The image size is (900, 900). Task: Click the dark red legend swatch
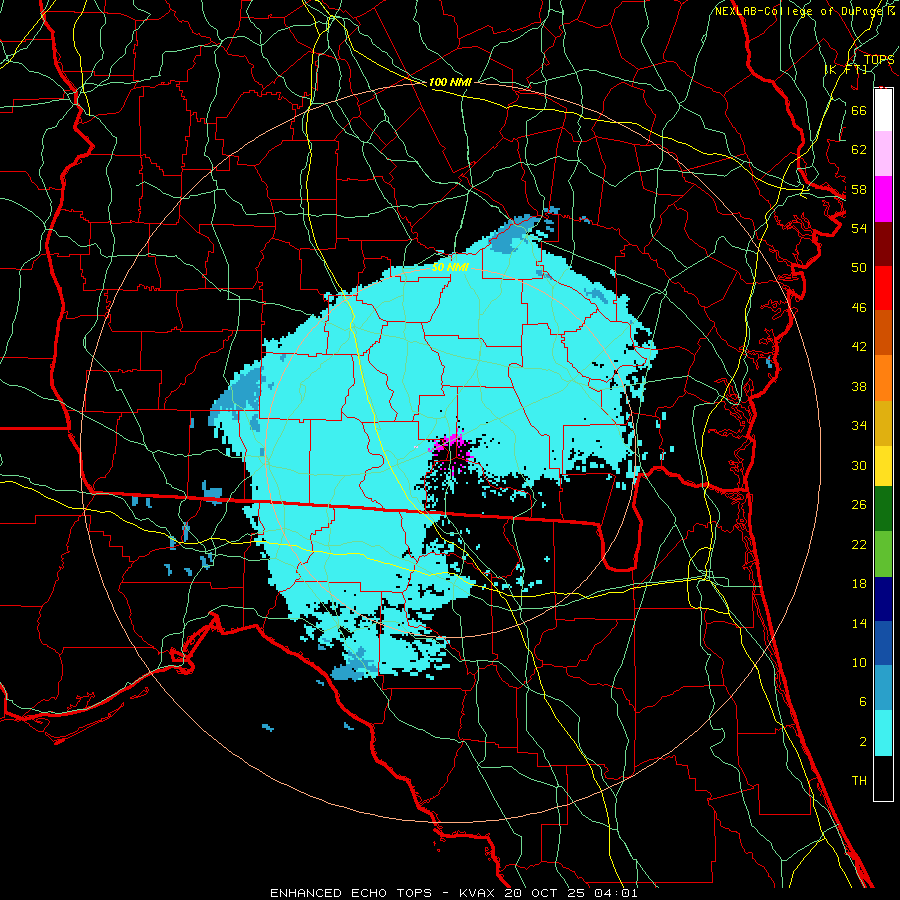[883, 243]
